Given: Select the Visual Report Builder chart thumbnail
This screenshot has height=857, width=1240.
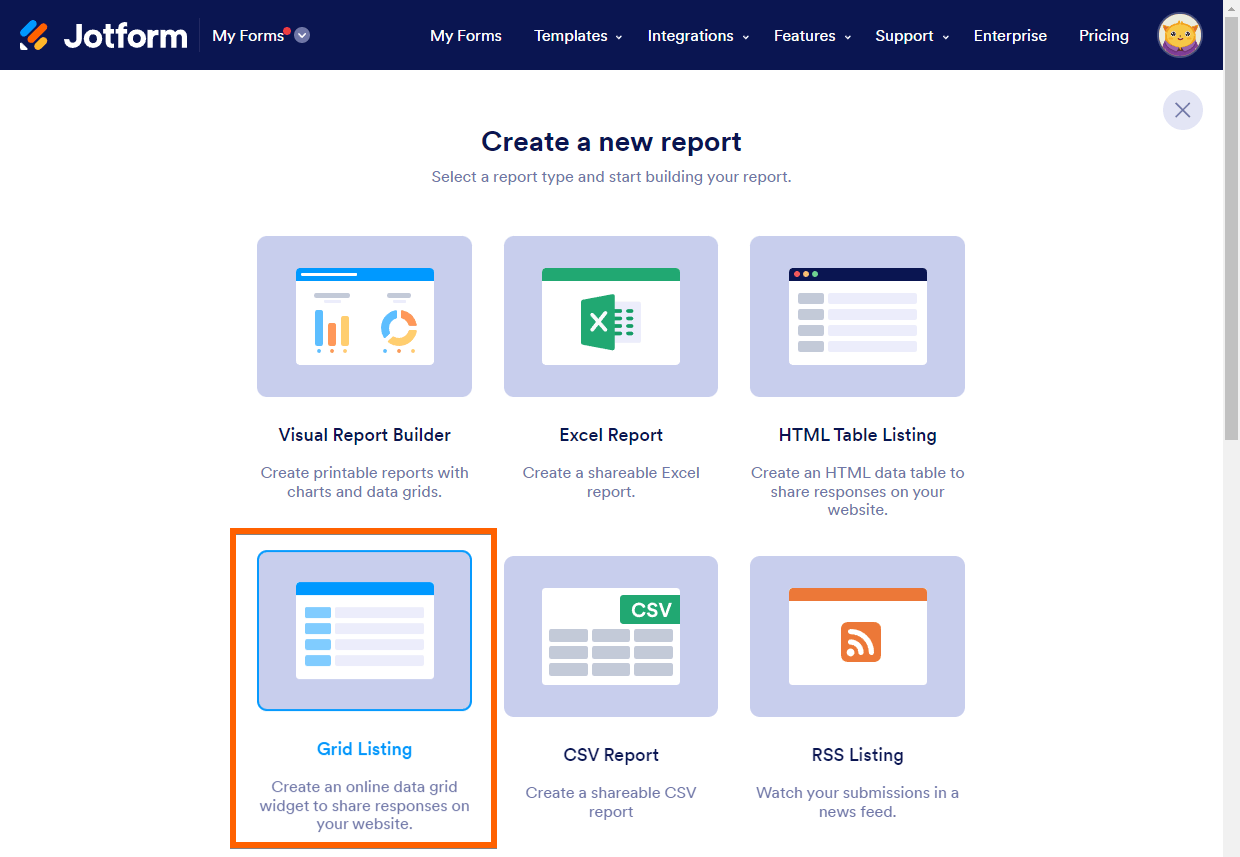Looking at the screenshot, I should [364, 316].
